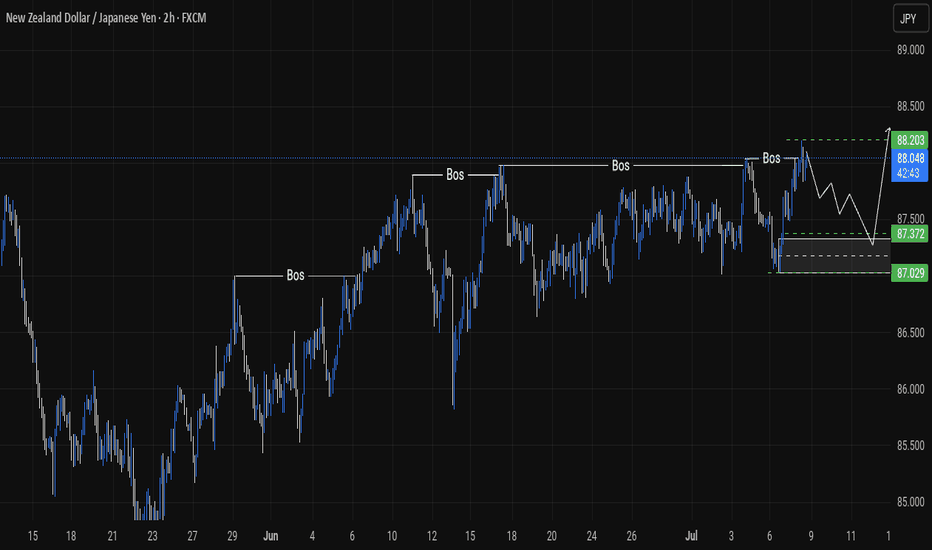Click the 27 date label on time axis
The height and width of the screenshot is (550, 932).
click(x=192, y=536)
